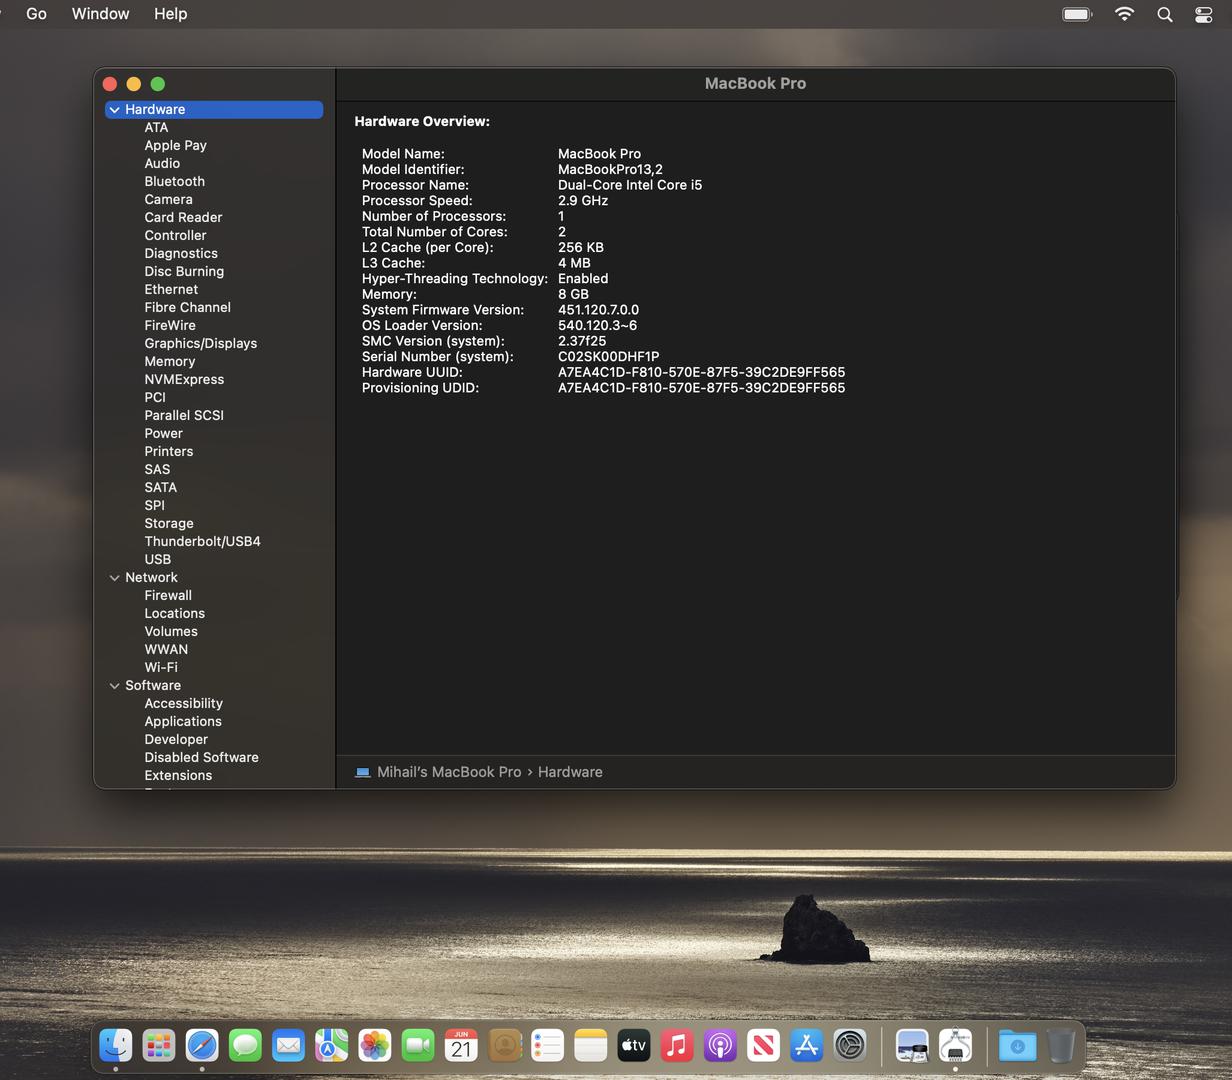
Task: Open System Preferences gear in Dock
Action: (850, 1046)
